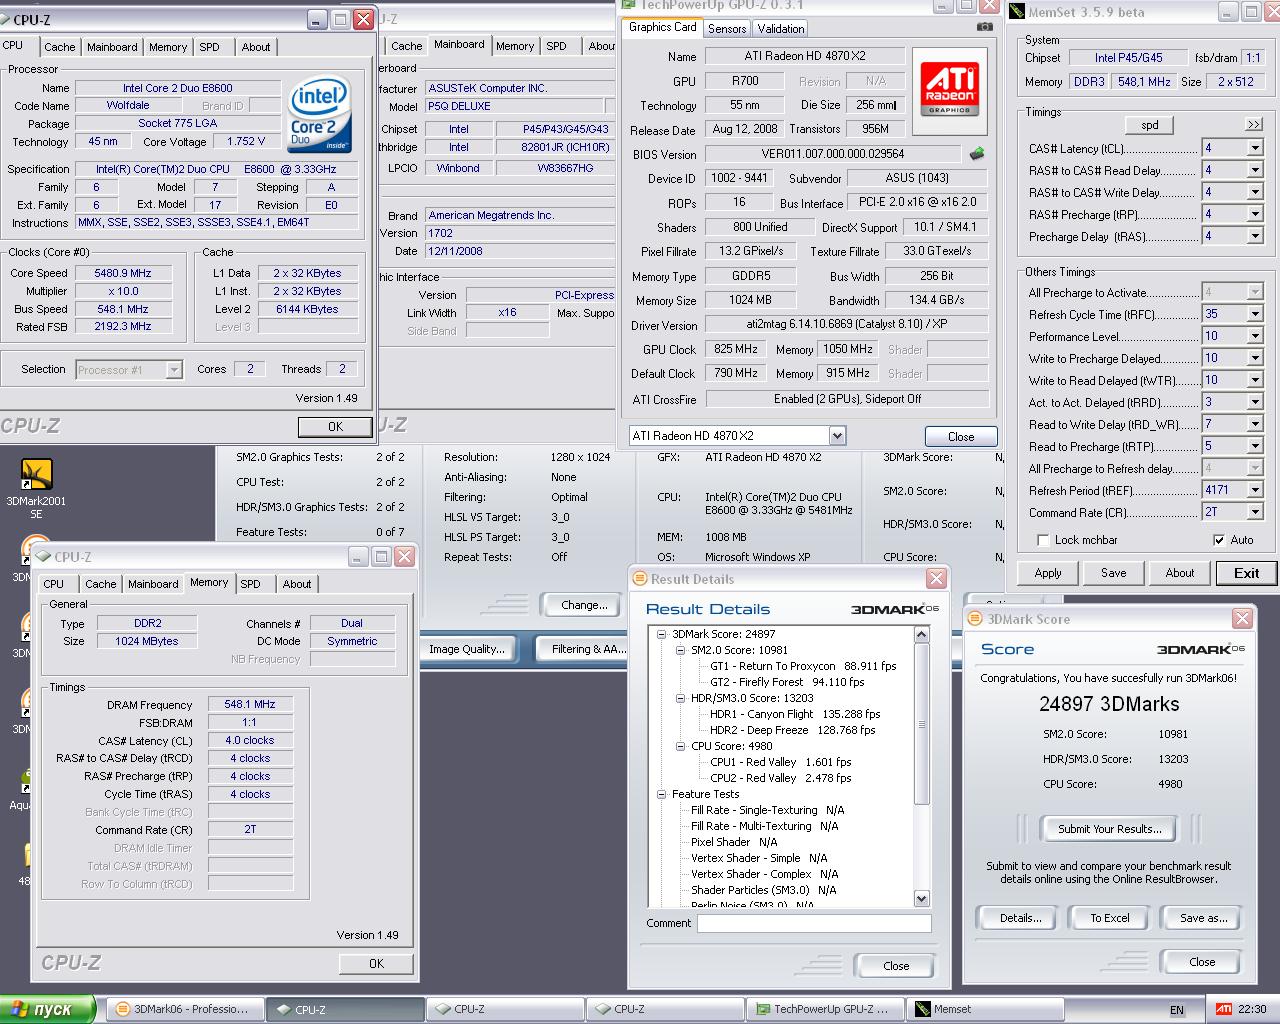Collapse the CPU Score 4980 tree node

(x=681, y=746)
